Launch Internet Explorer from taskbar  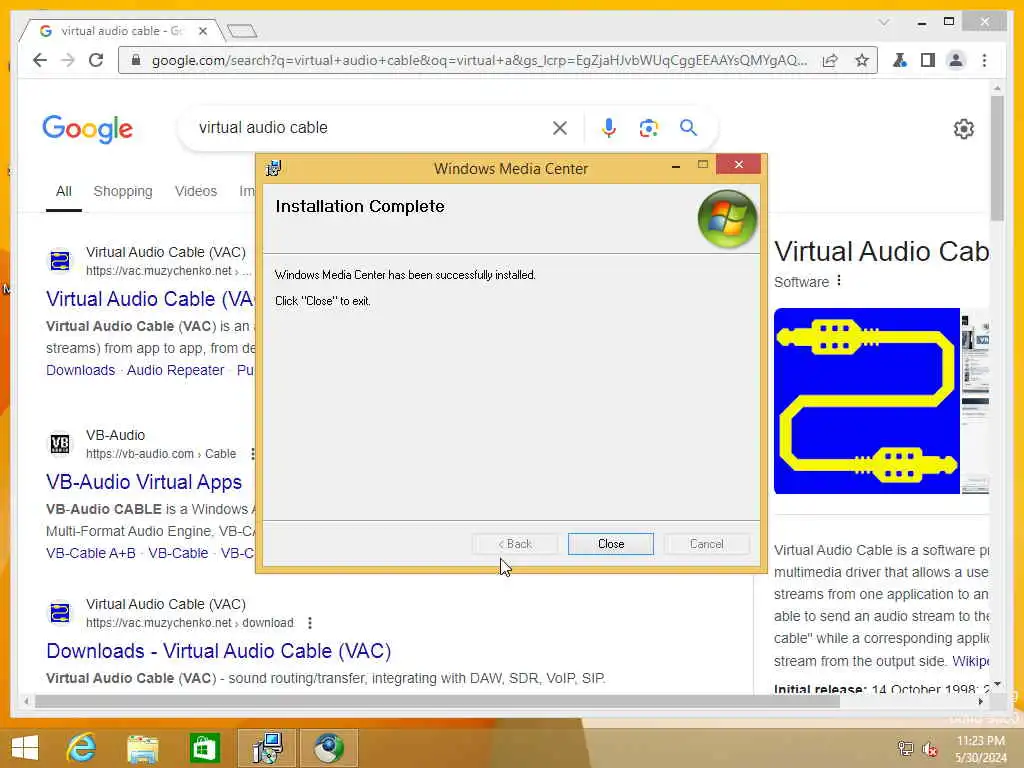click(82, 748)
